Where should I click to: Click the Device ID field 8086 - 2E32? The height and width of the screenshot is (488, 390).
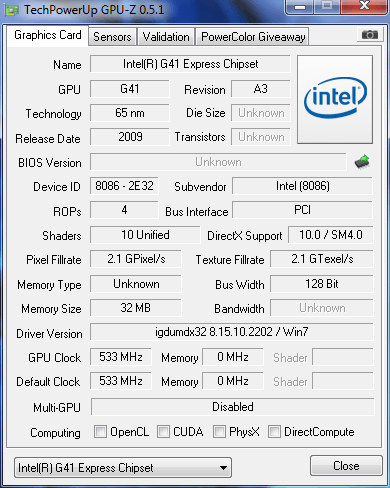(124, 186)
